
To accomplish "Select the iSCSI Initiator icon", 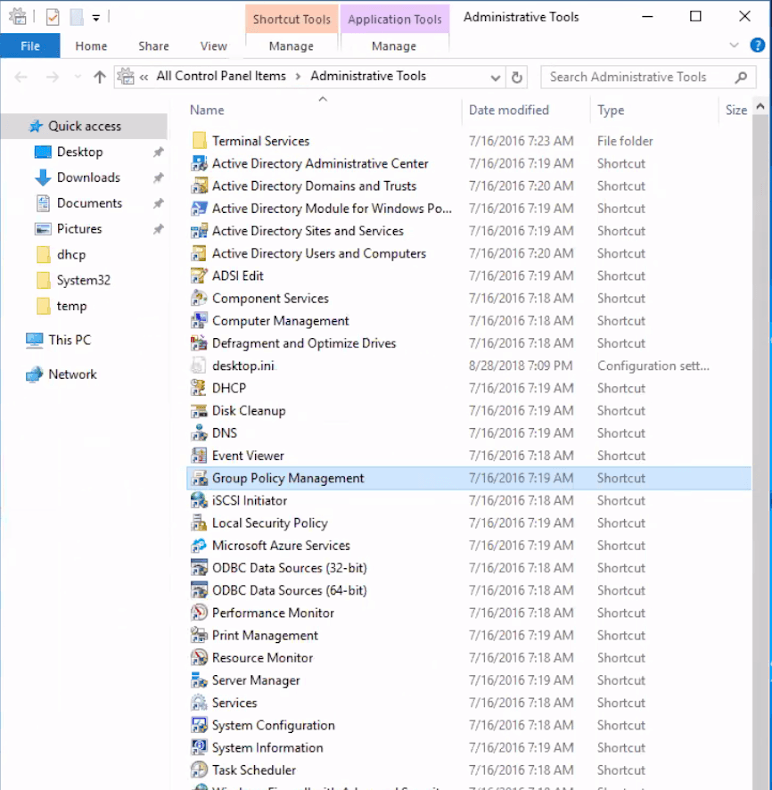I will [199, 500].
